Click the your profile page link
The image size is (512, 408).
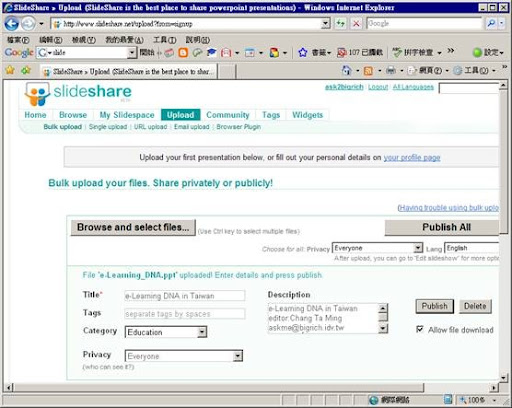[x=412, y=157]
